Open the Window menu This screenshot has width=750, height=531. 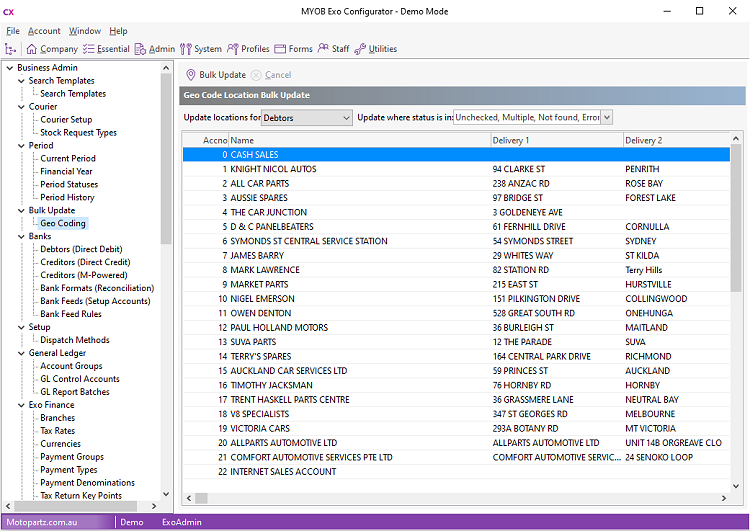pos(85,31)
